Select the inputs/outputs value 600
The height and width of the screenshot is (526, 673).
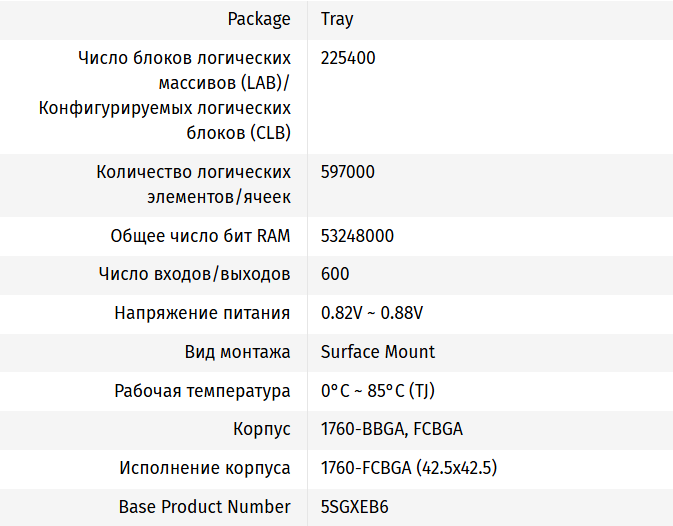click(x=335, y=274)
